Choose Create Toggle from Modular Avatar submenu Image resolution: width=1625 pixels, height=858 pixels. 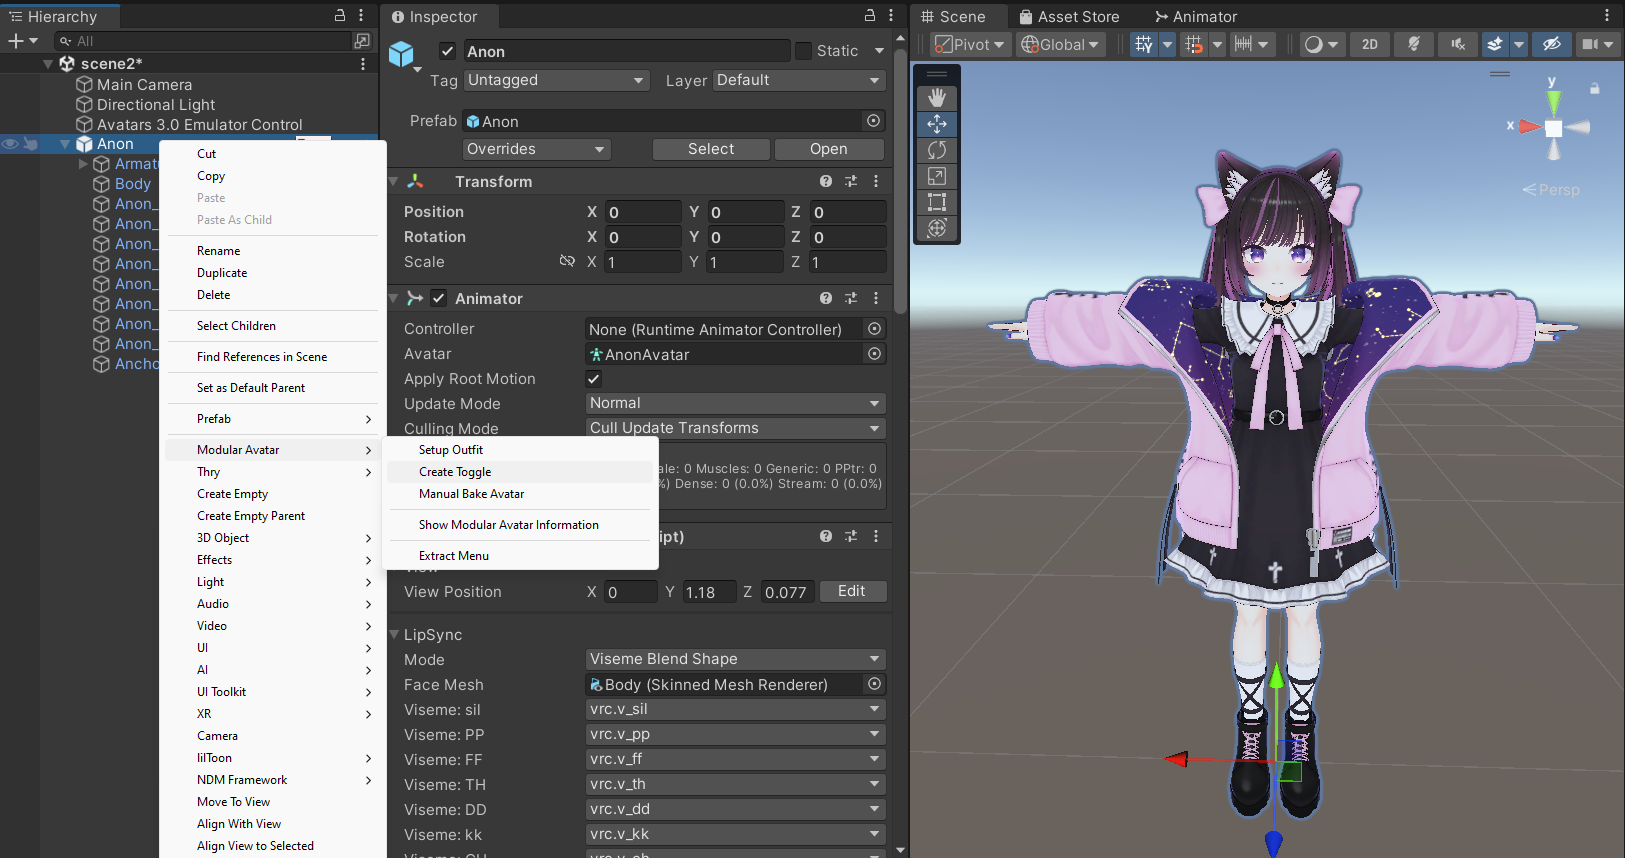tap(520, 472)
